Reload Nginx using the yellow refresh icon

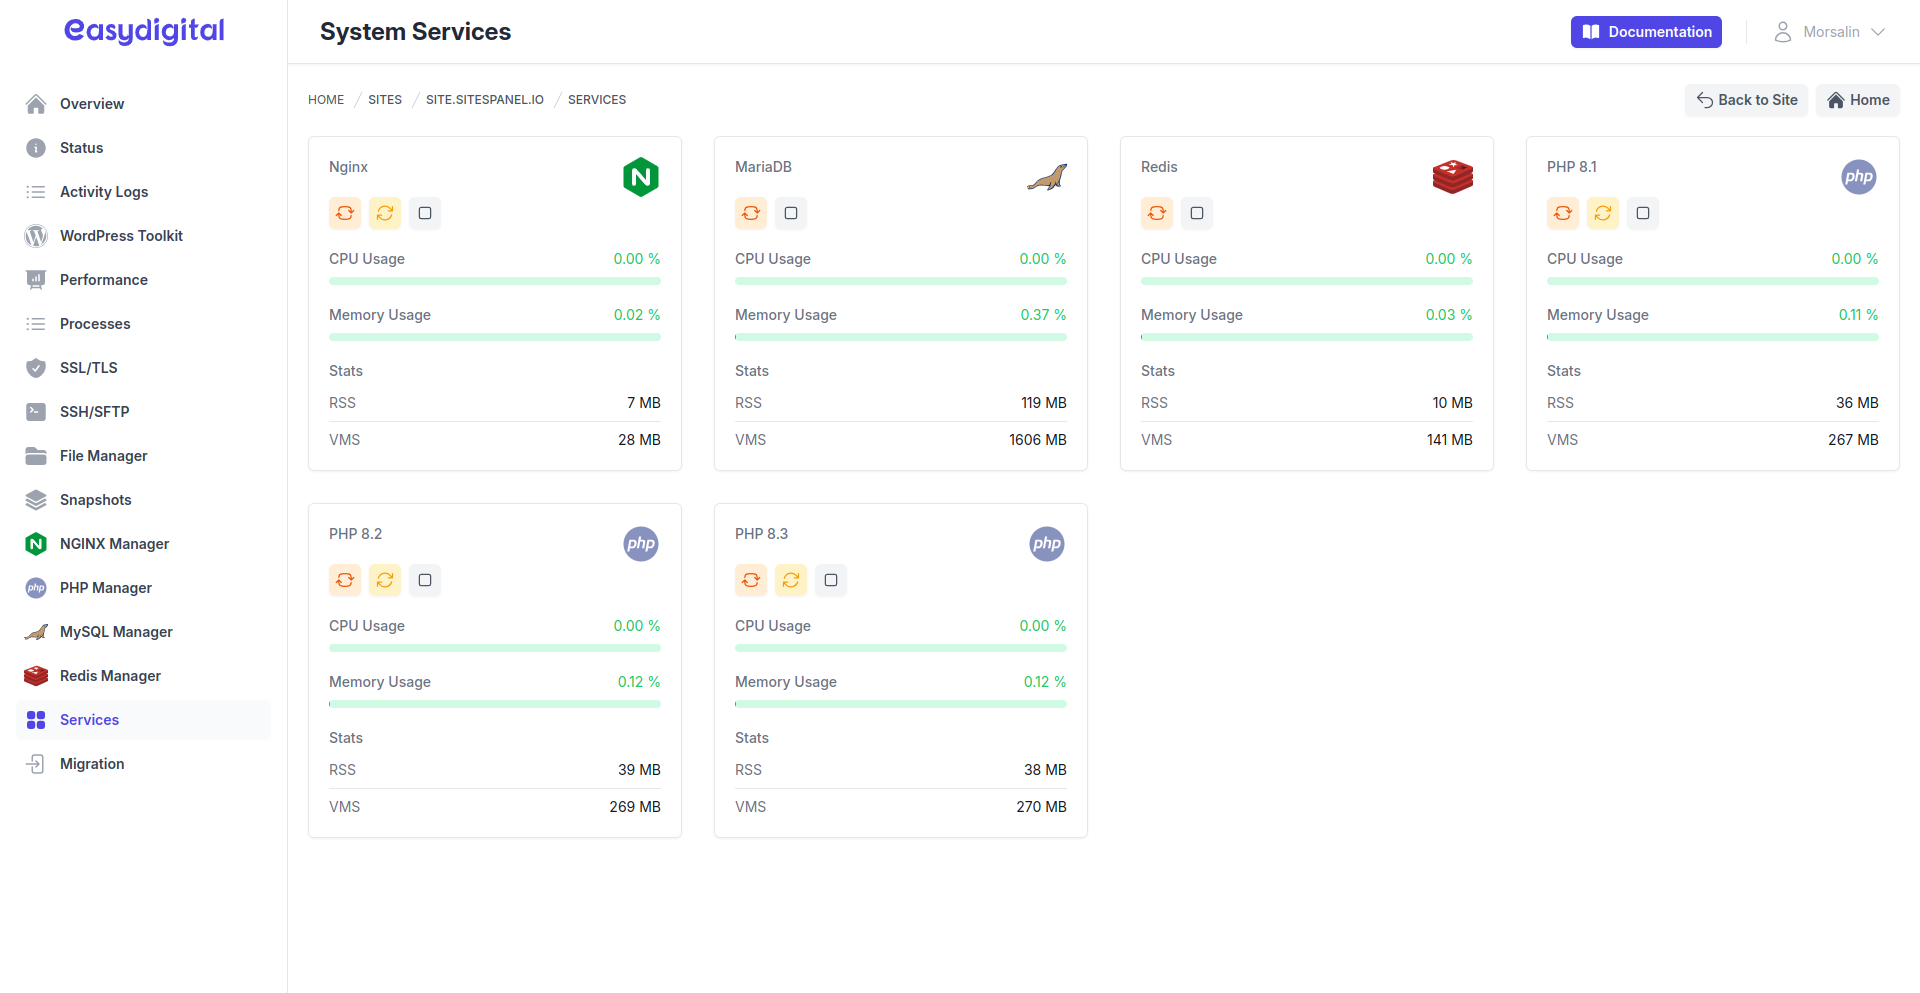(x=385, y=213)
